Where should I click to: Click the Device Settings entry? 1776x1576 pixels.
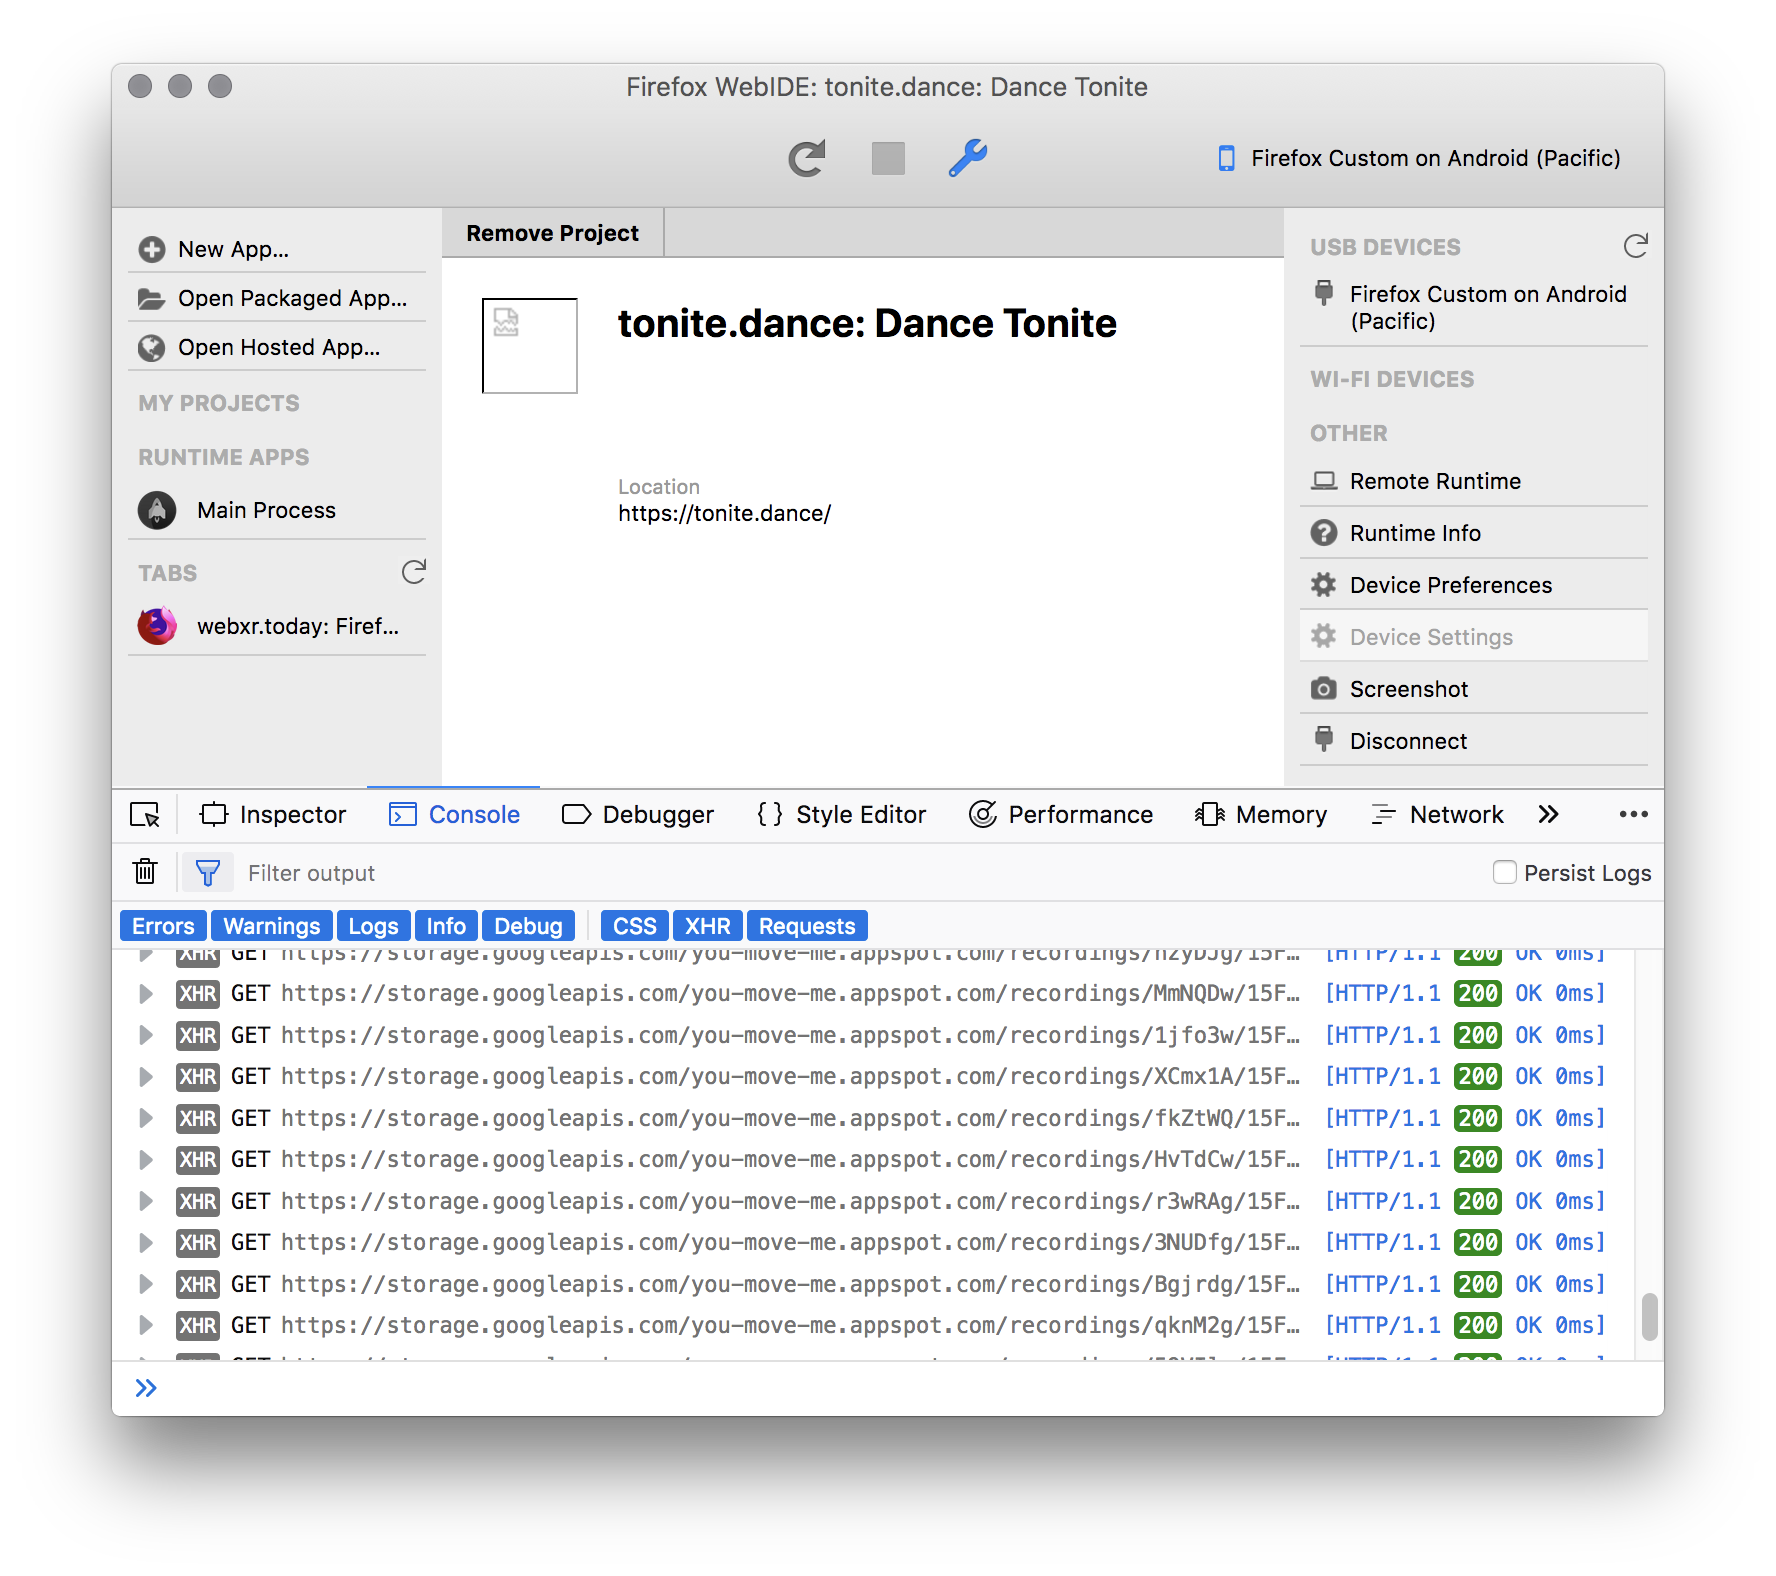click(1474, 637)
